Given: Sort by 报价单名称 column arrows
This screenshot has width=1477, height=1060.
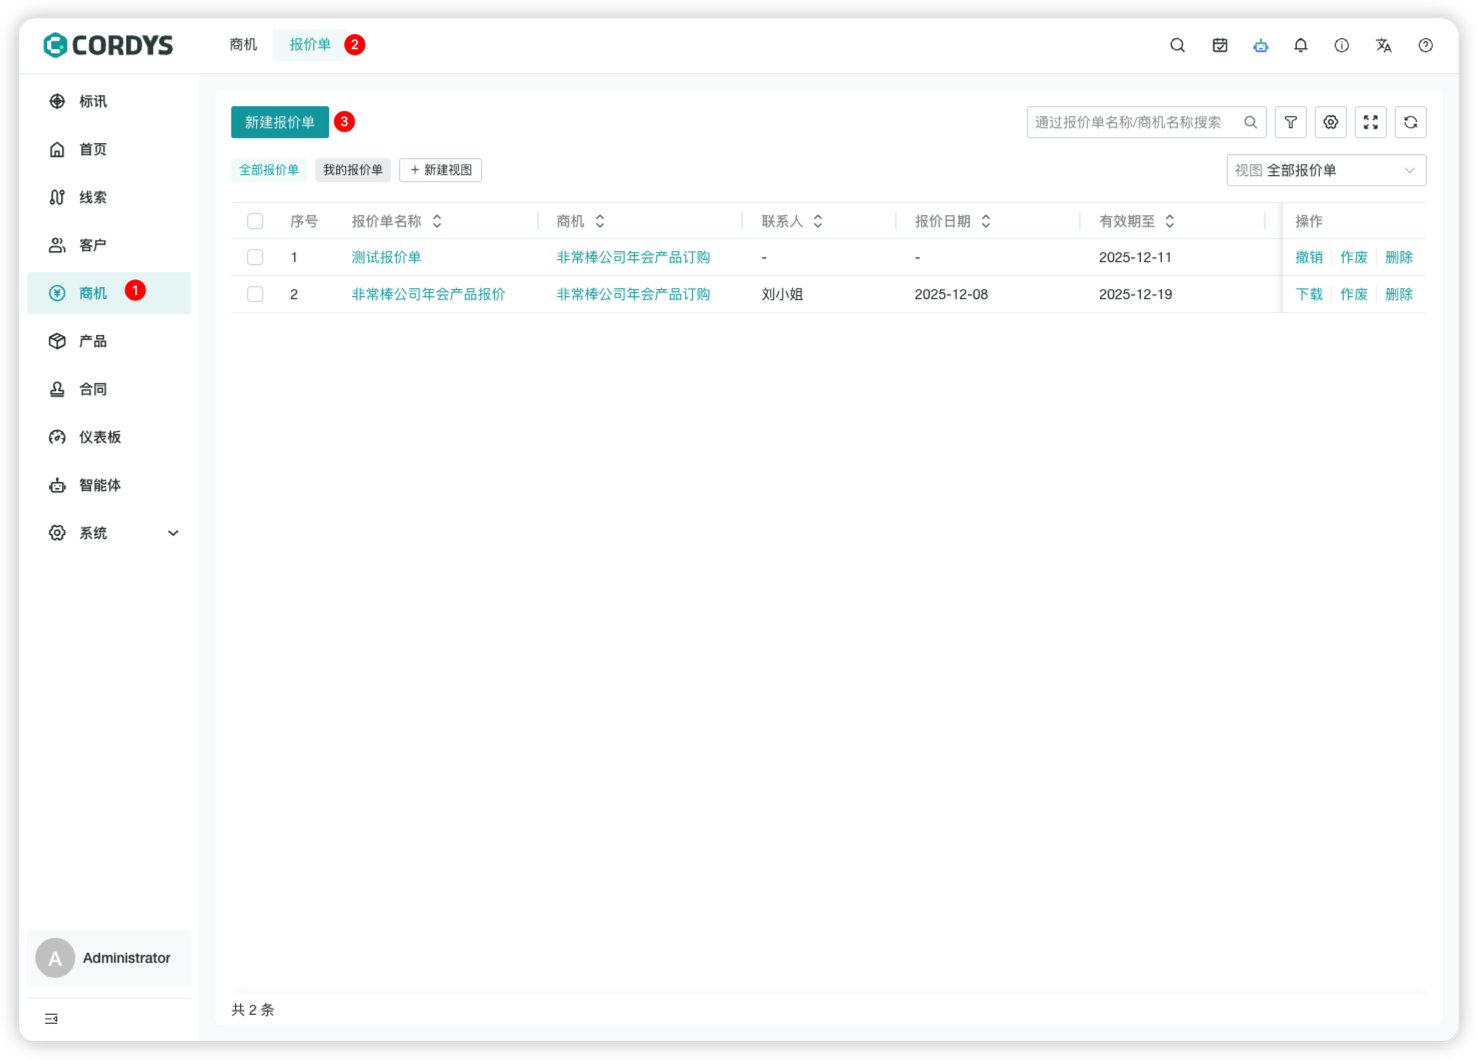Looking at the screenshot, I should [x=437, y=221].
